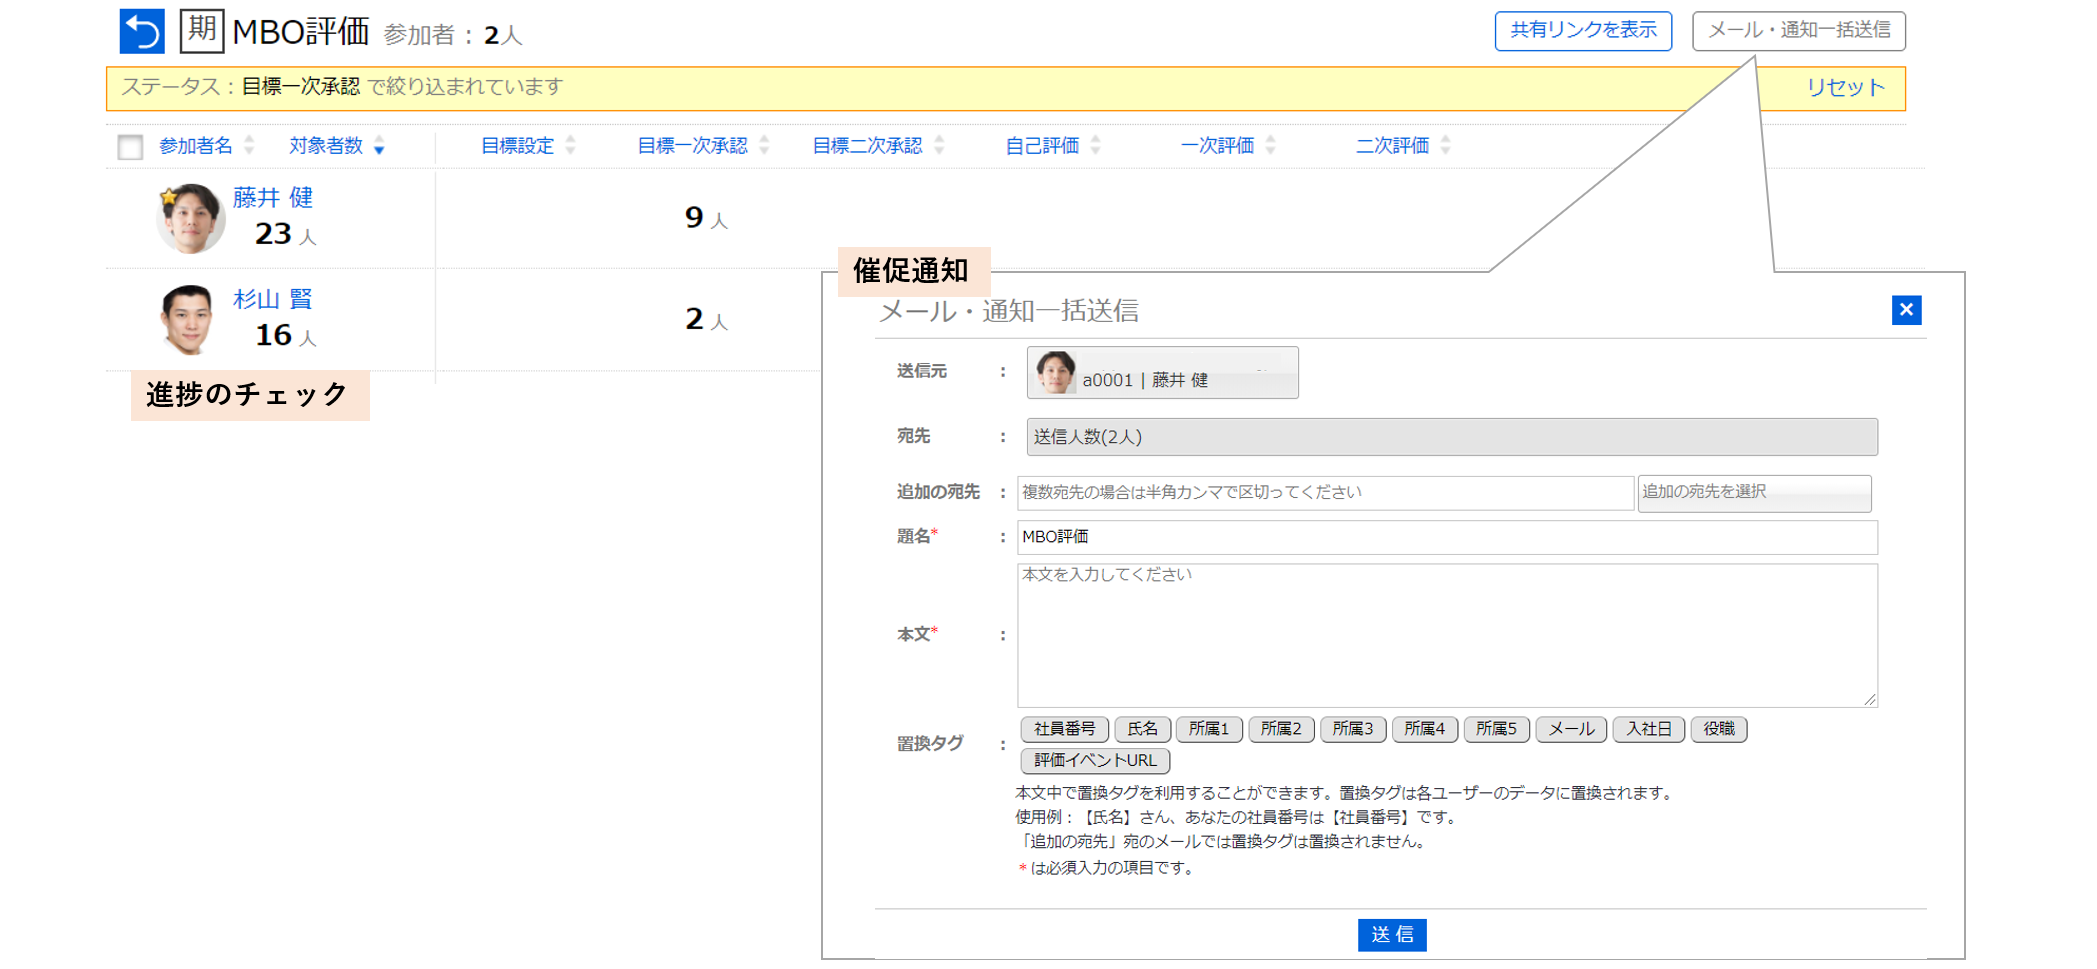2097x969 pixels.
Task: Insert the 社員番号 replacement tag
Action: (1064, 729)
